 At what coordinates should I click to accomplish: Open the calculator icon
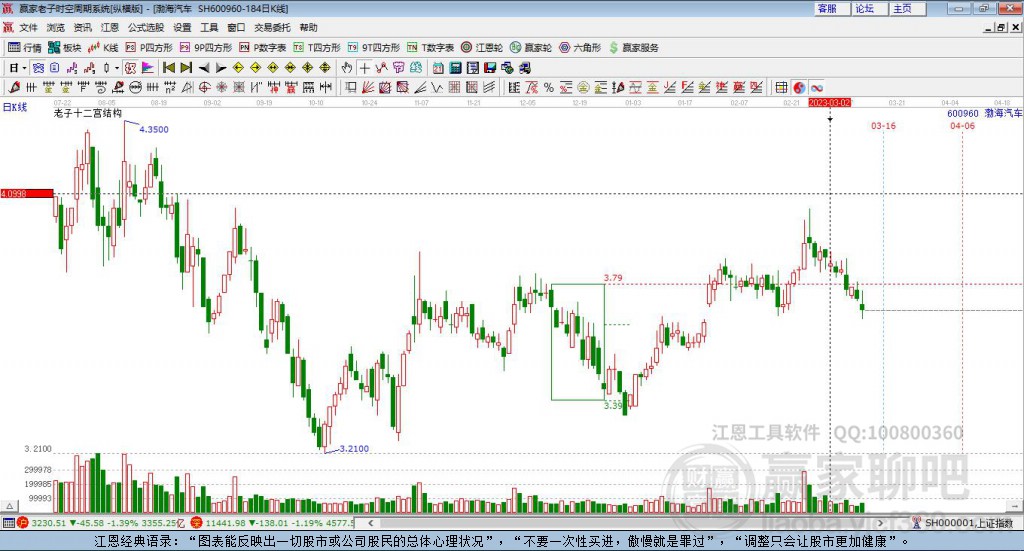pyautogui.click(x=455, y=68)
